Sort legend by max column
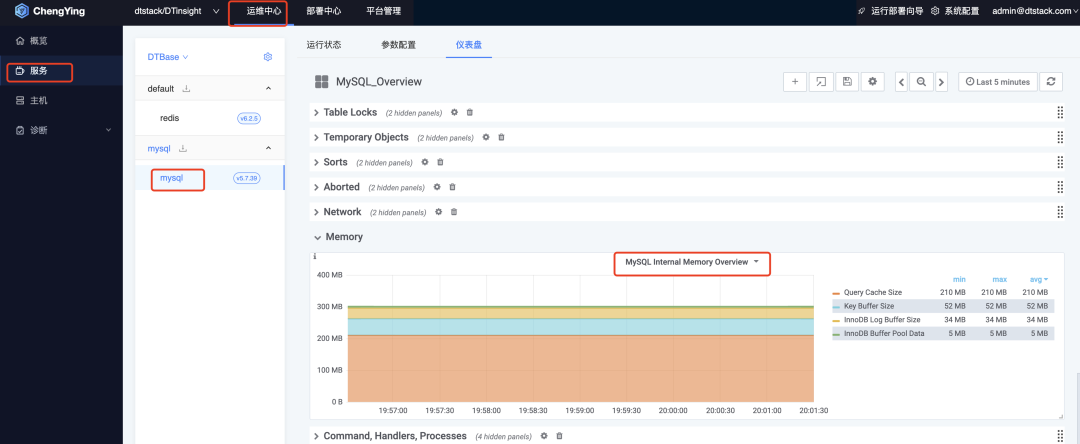Screen dimensions: 1080x444 [x=999, y=279]
